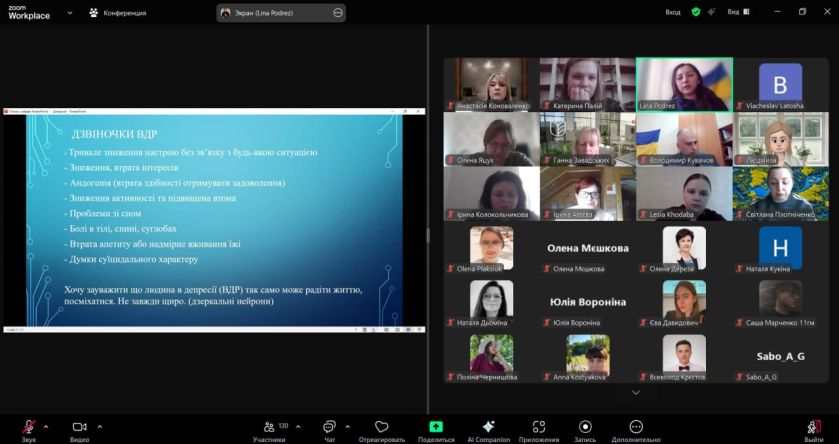839x444 pixels.
Task: Expand the arrow next to Участники
Action: (298, 427)
